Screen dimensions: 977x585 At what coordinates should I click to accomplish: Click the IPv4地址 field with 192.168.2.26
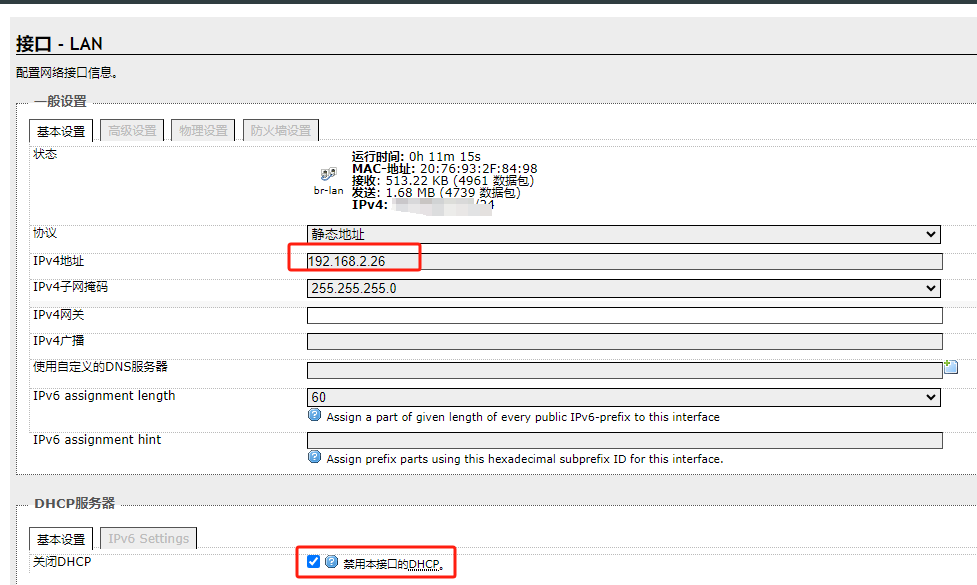click(x=624, y=262)
